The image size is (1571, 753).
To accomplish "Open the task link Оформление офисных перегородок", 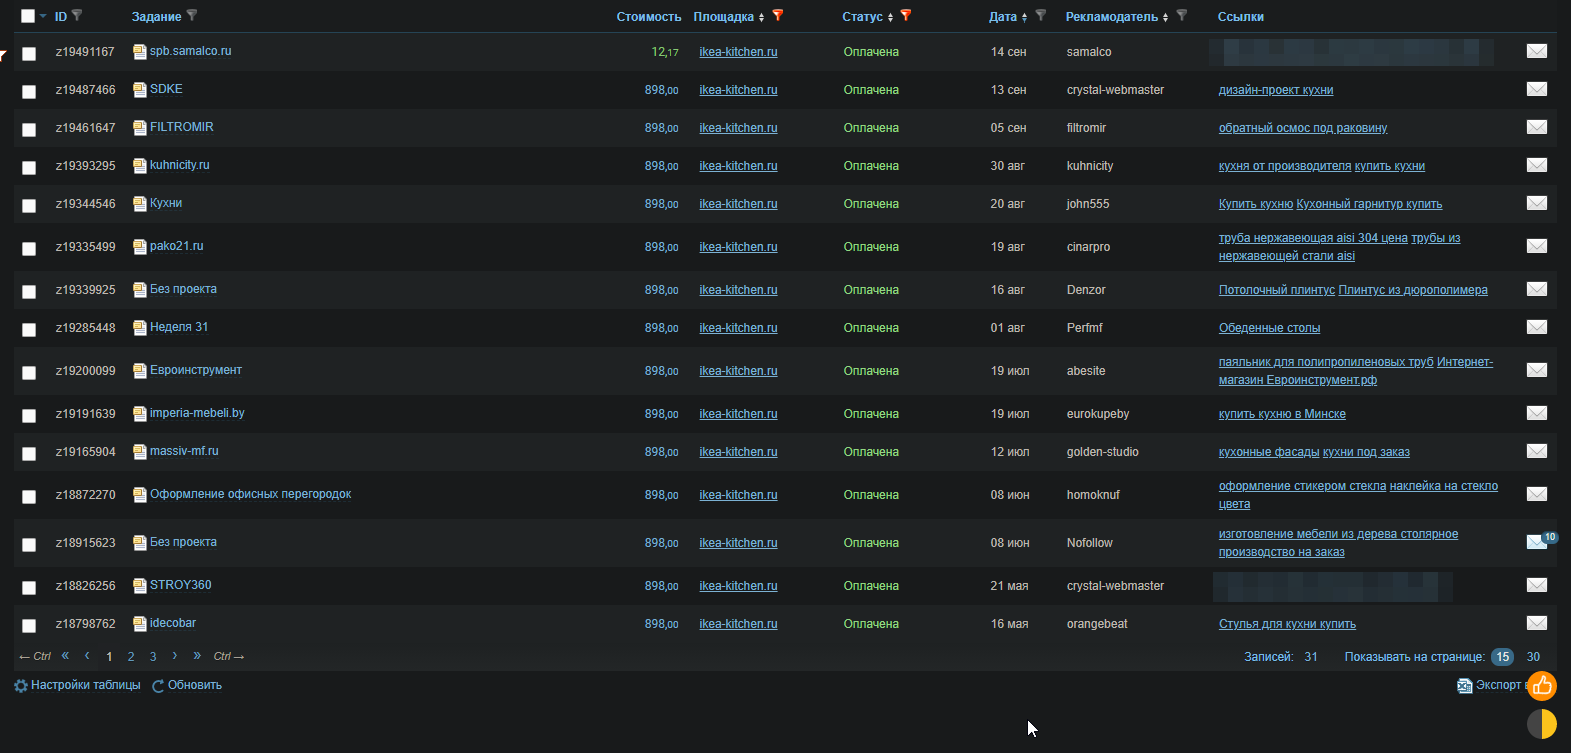I will (x=251, y=494).
